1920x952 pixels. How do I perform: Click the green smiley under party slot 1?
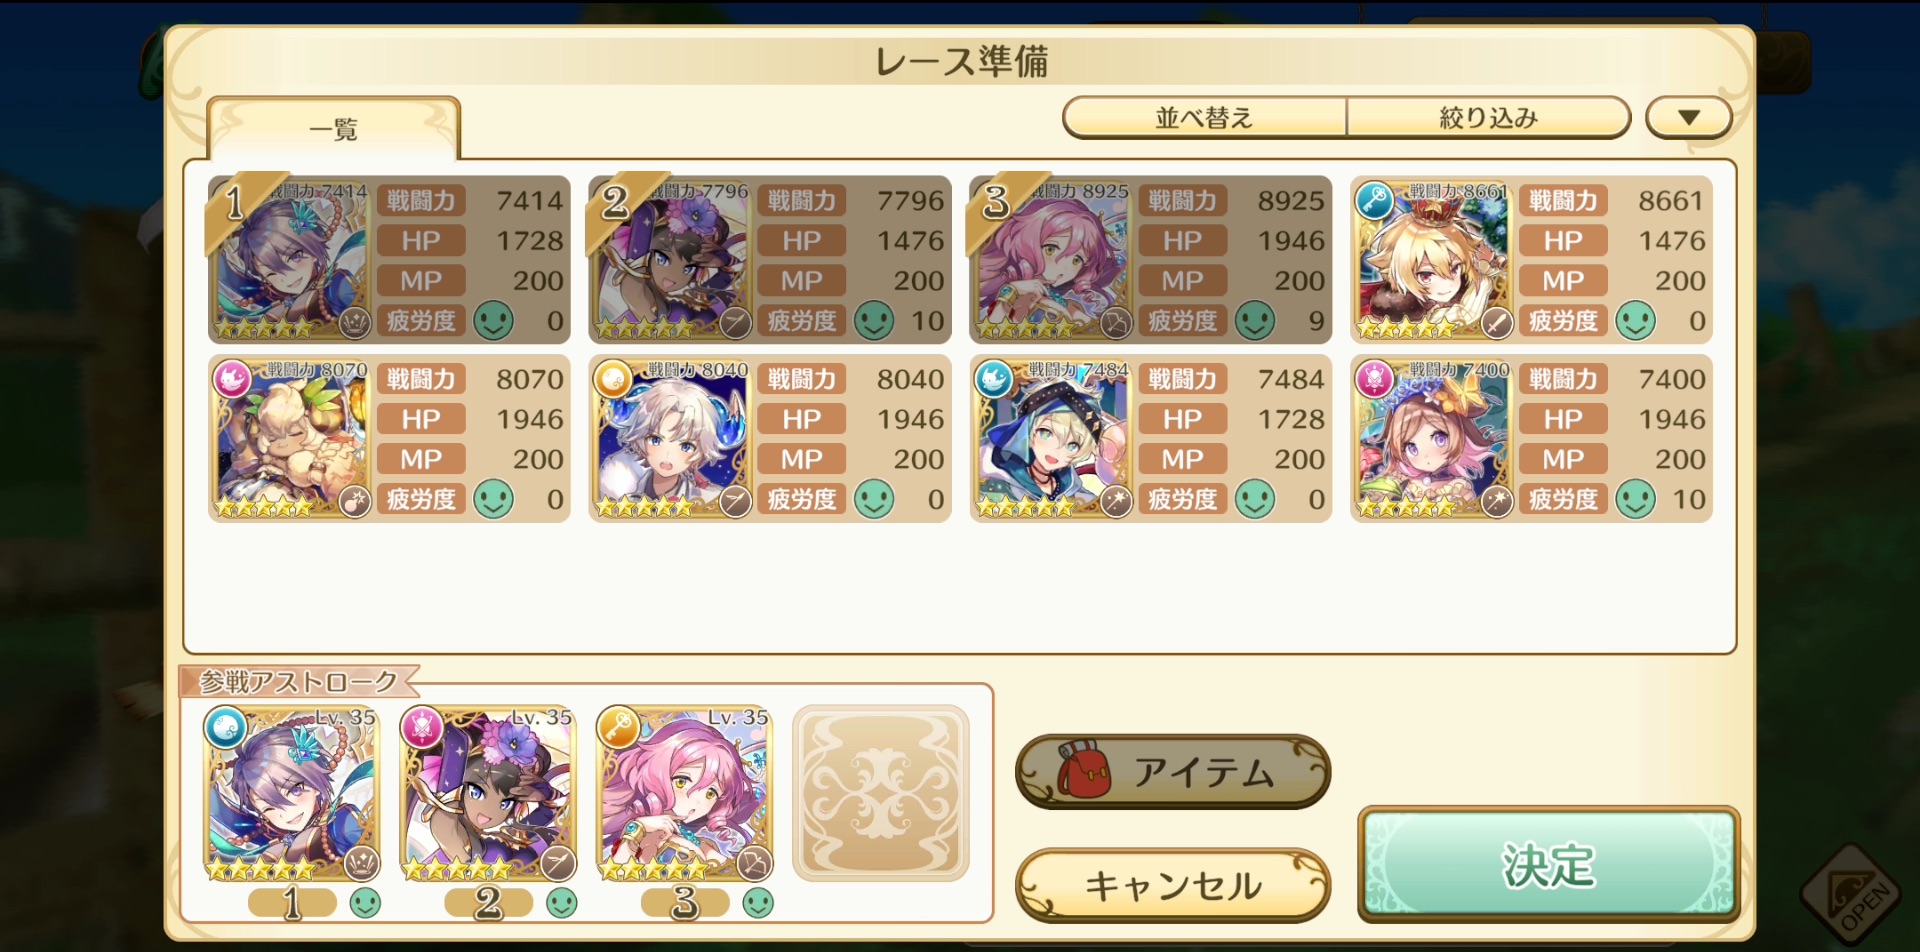point(365,902)
